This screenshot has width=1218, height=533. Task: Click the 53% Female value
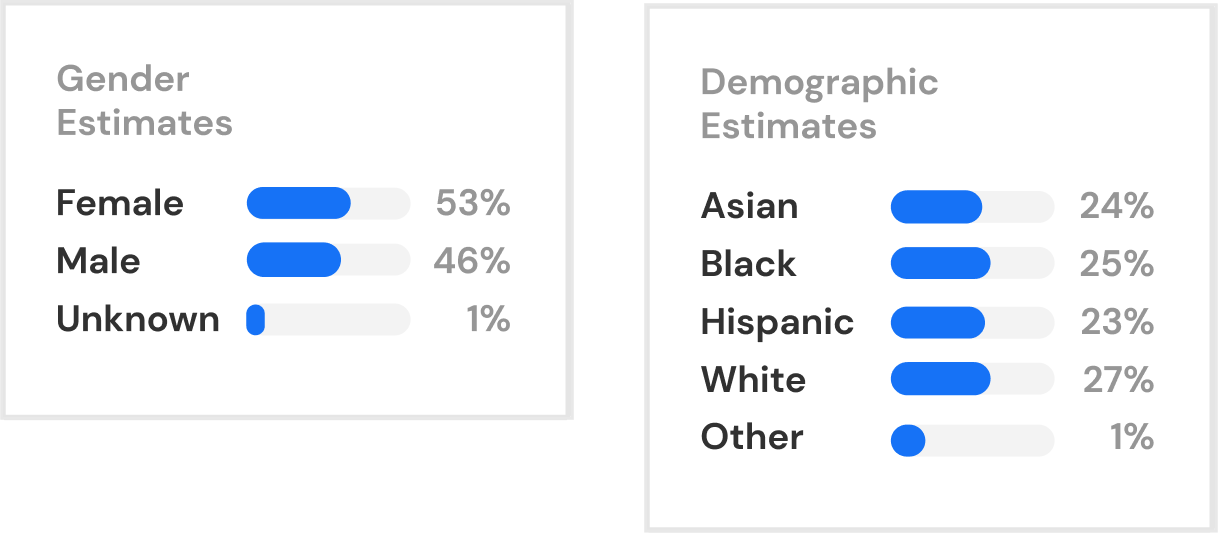[x=473, y=203]
